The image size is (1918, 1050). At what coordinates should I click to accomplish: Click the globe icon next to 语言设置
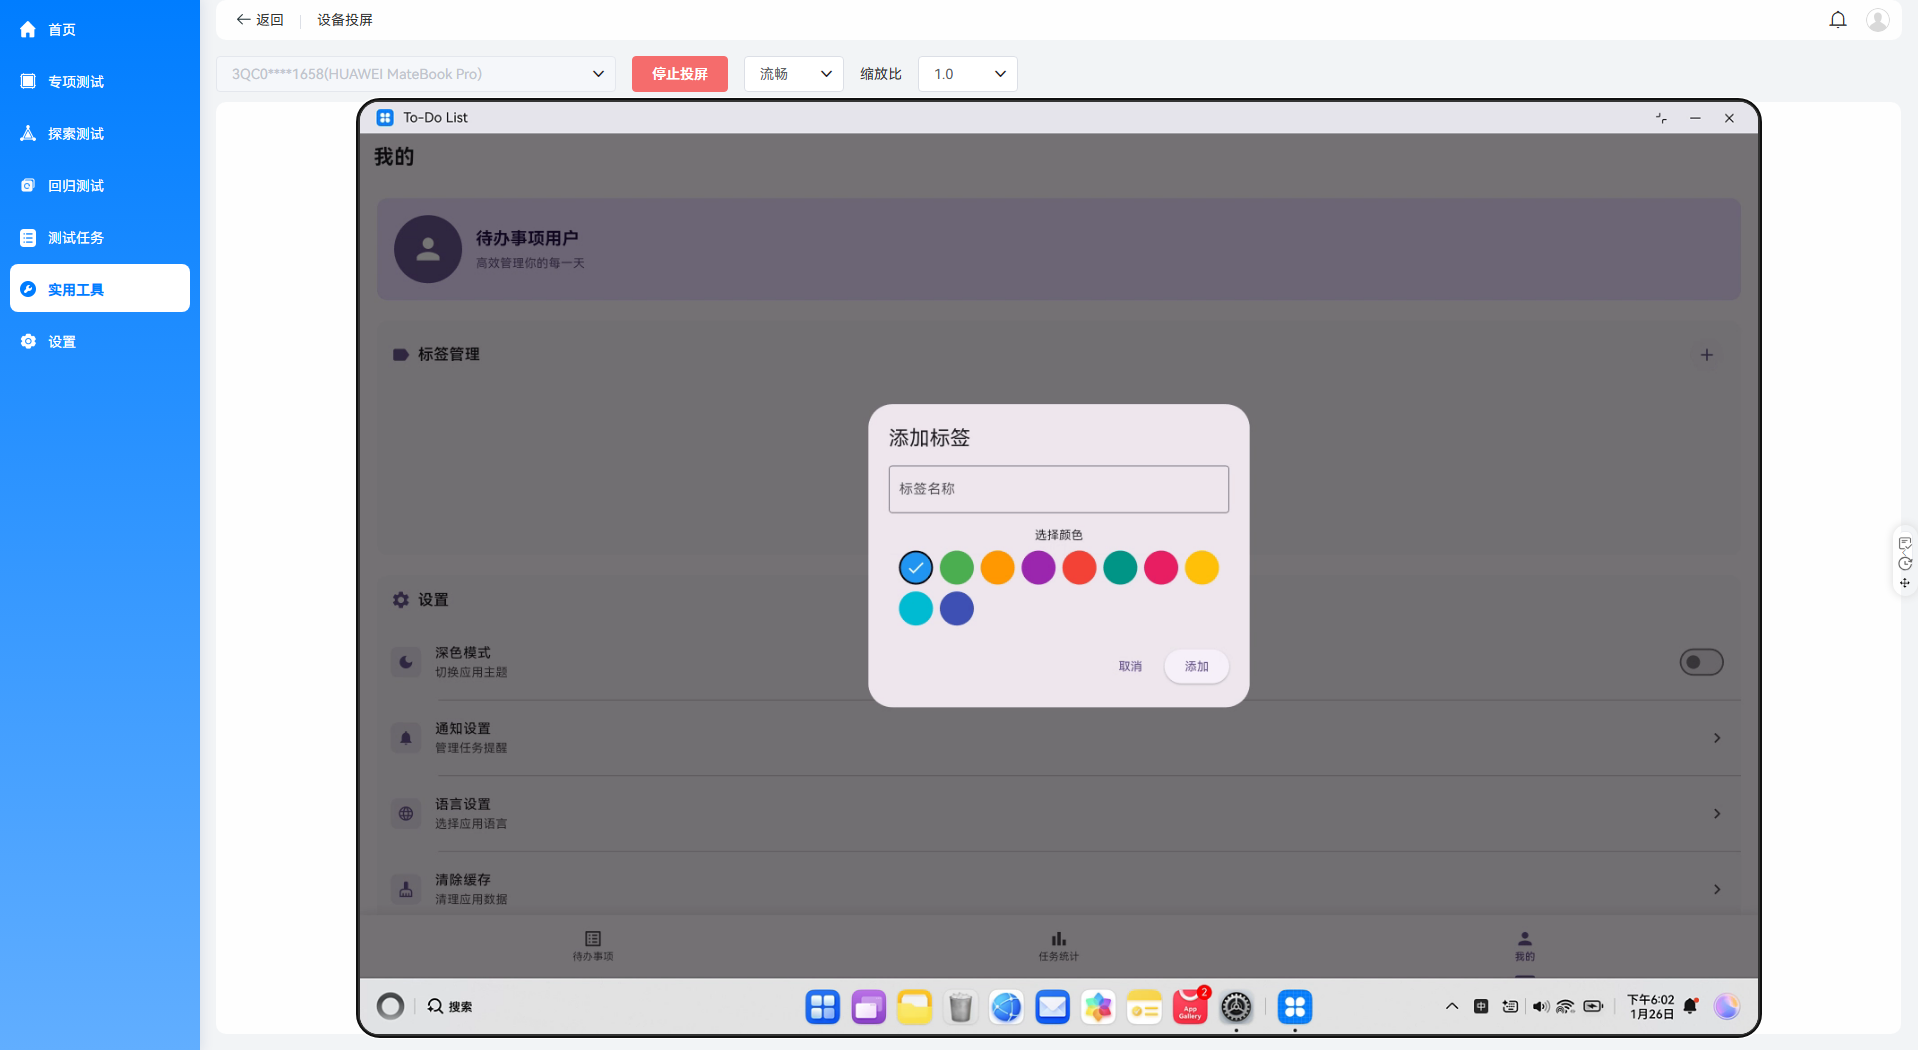pos(405,813)
